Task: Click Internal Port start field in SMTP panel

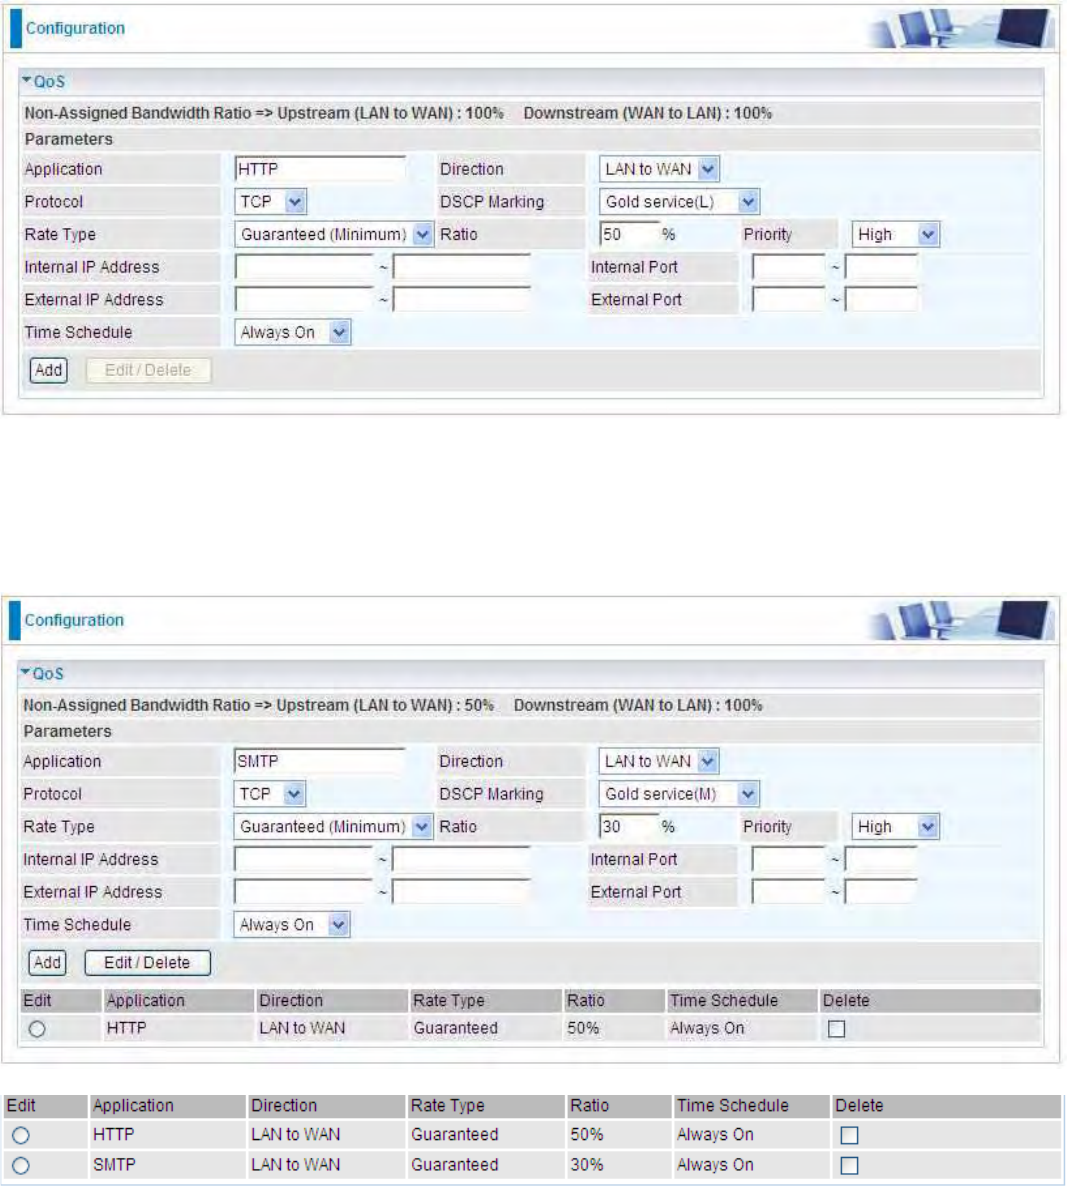Action: (x=789, y=859)
